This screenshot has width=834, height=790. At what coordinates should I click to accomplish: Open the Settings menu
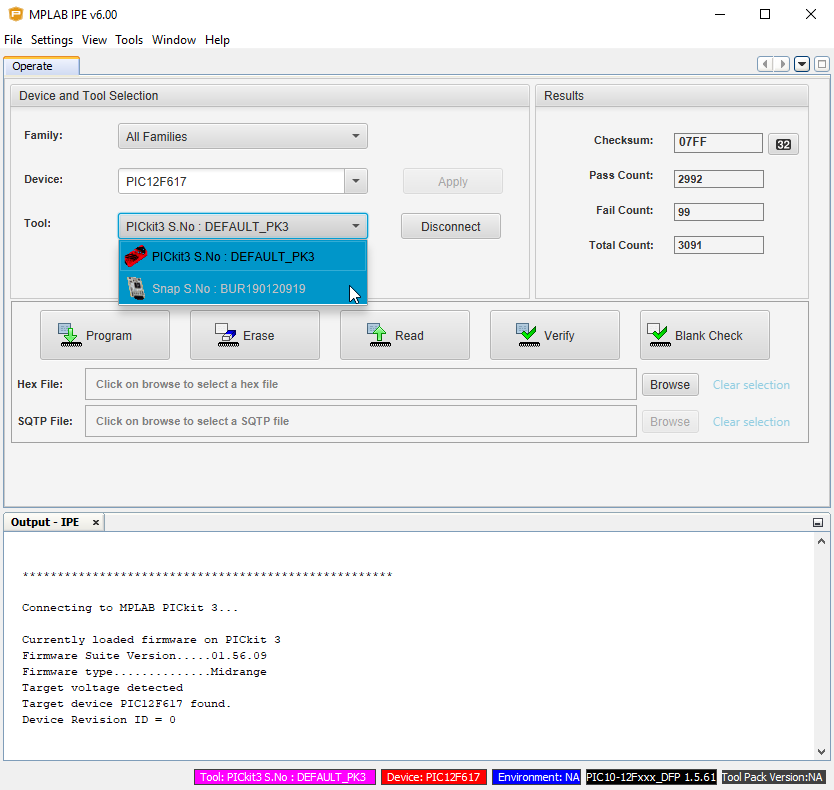point(52,40)
